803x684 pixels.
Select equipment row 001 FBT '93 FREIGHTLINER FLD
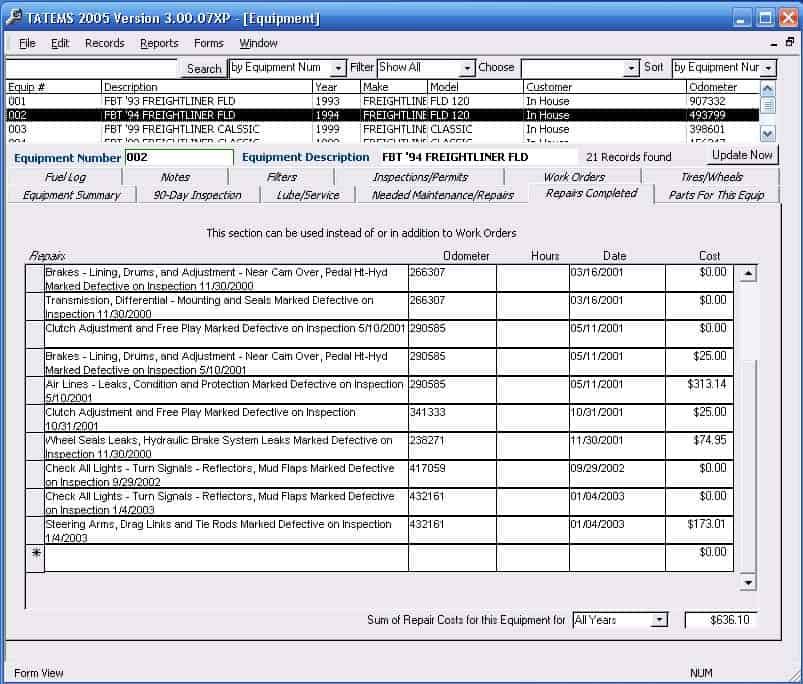click(x=382, y=101)
